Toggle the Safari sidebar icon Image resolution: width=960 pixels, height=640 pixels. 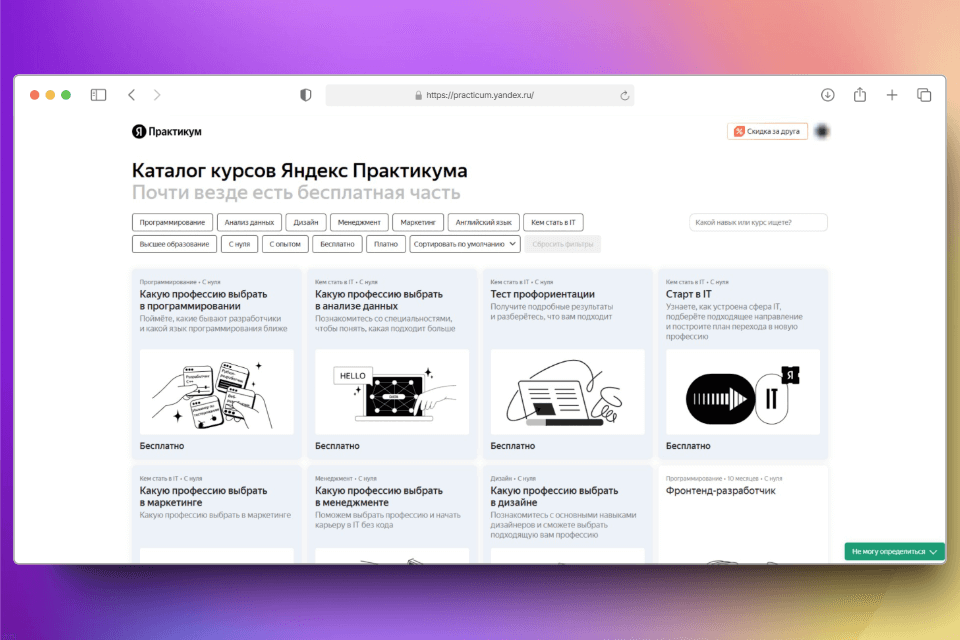98,95
